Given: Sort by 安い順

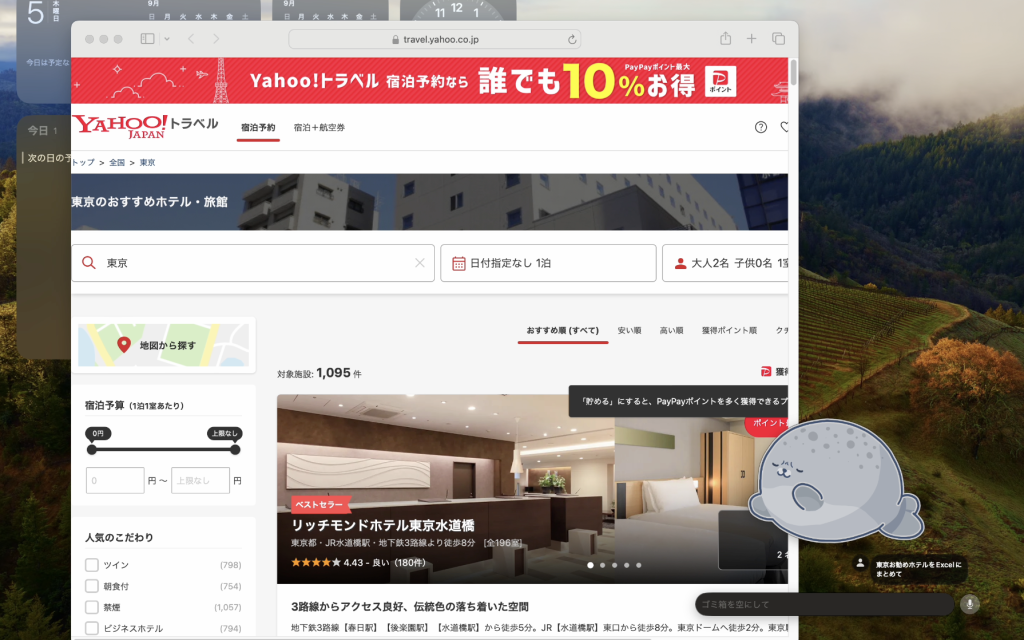Looking at the screenshot, I should (x=630, y=330).
